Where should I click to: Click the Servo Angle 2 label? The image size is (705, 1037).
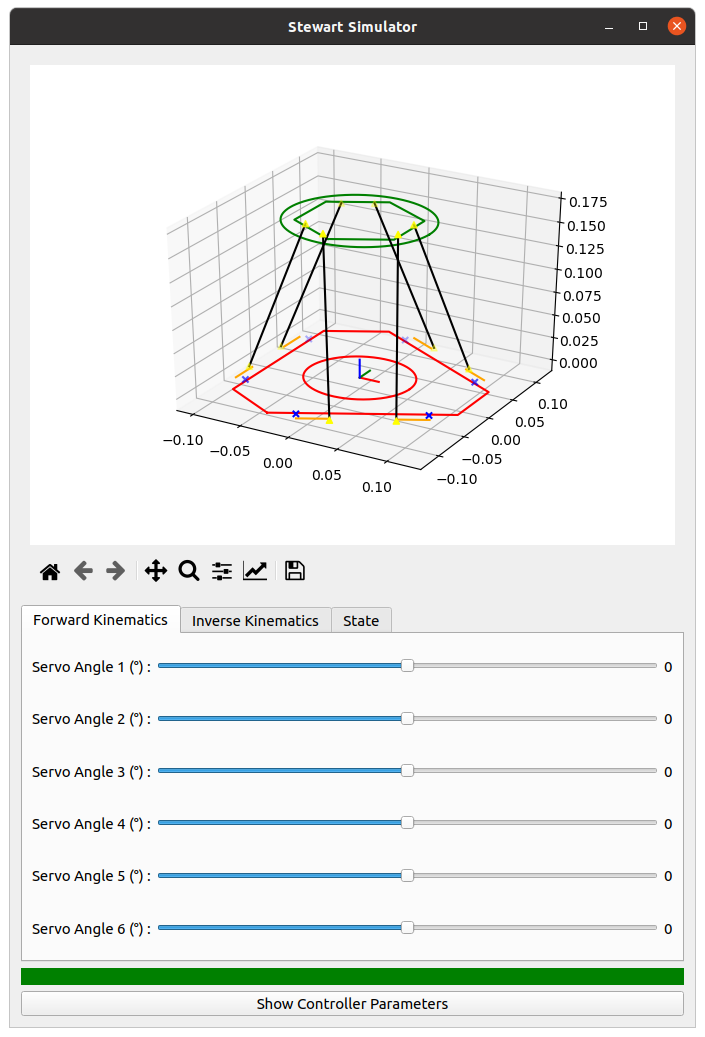pos(91,719)
